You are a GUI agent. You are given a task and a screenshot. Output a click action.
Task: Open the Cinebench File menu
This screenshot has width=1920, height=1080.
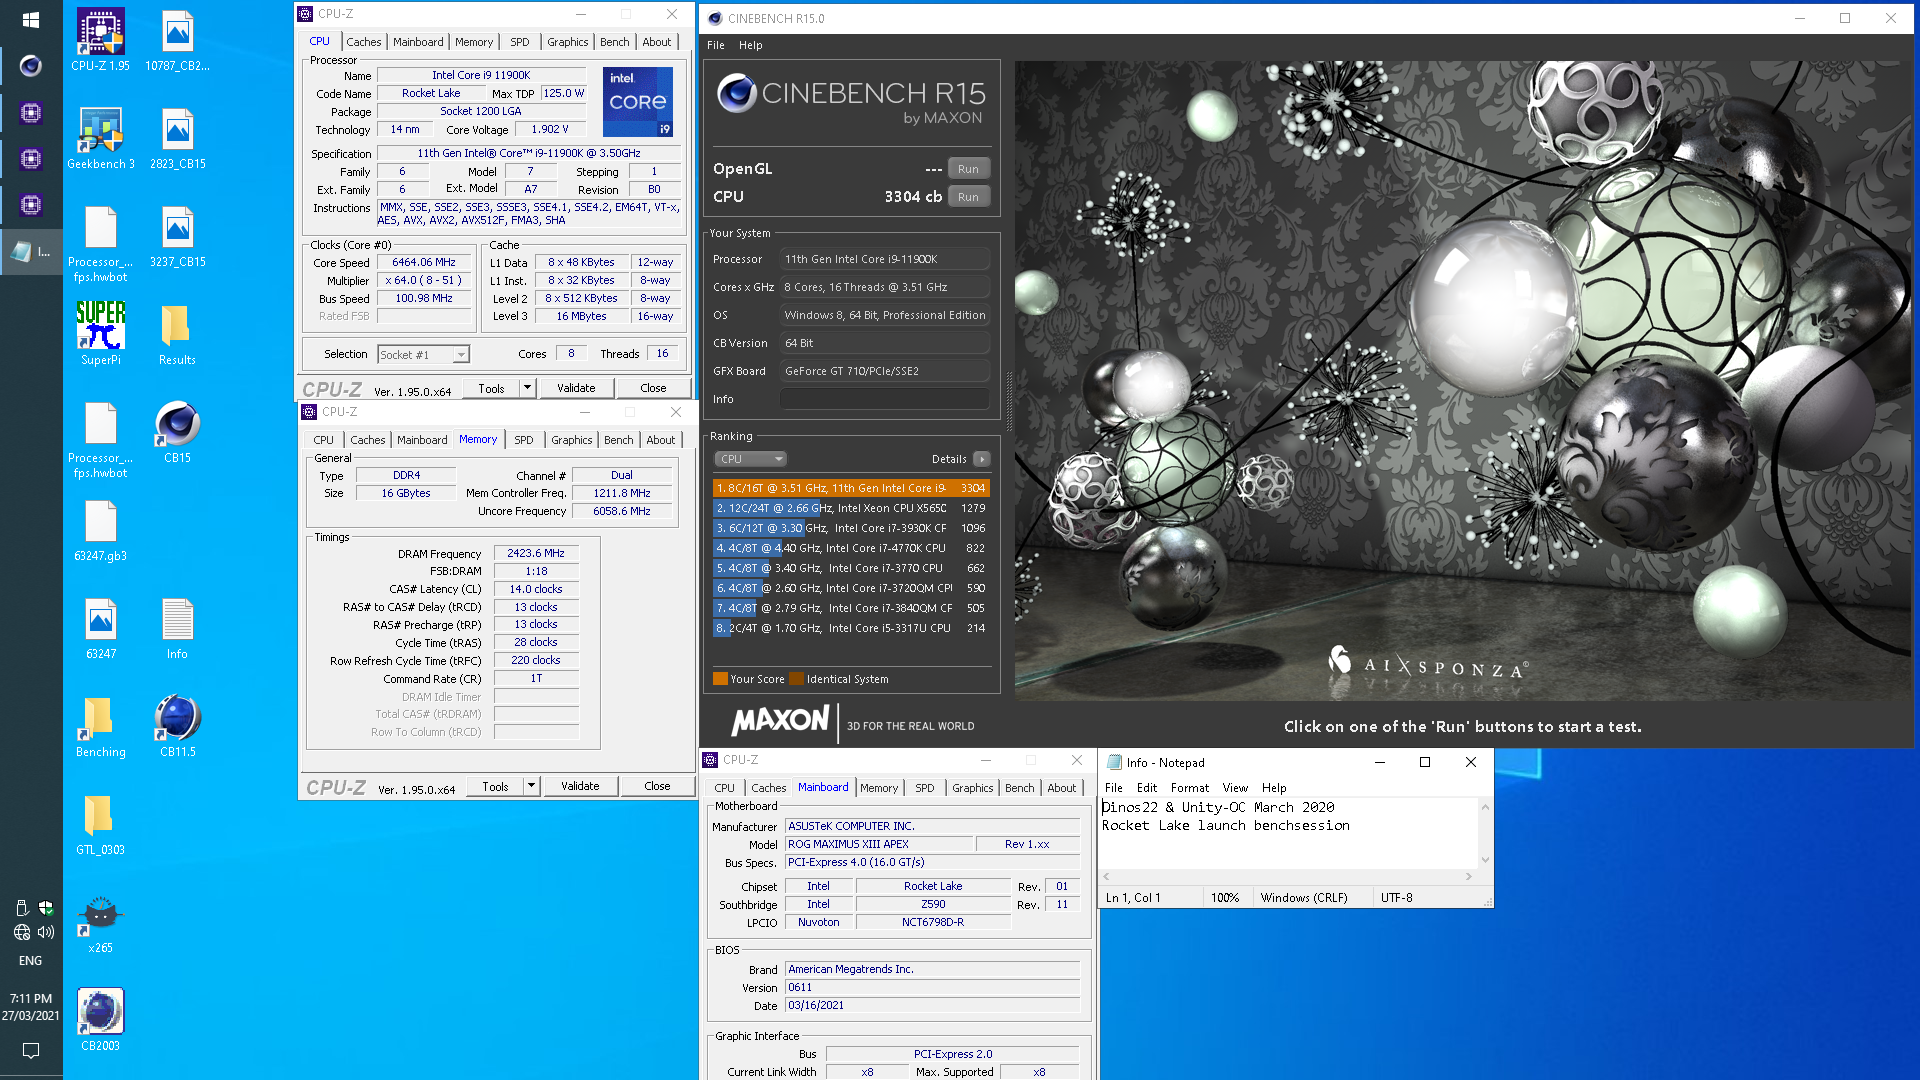pos(716,45)
